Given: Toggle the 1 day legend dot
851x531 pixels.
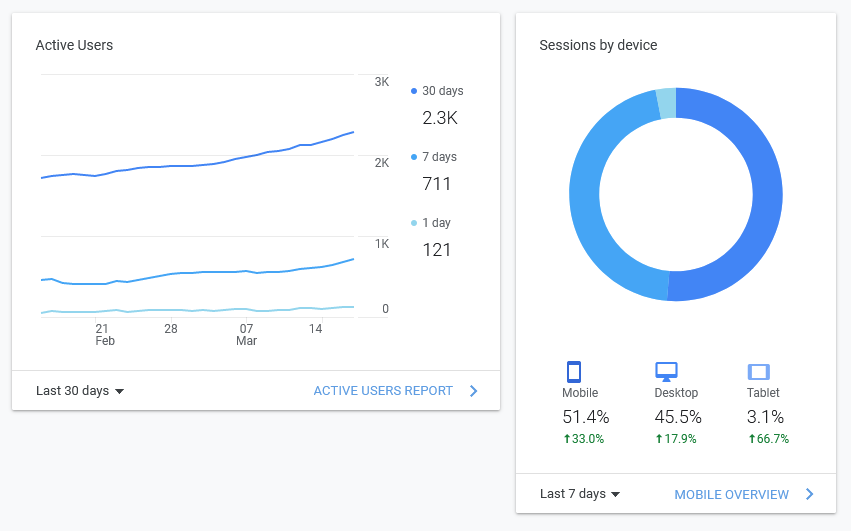Looking at the screenshot, I should 414,223.
